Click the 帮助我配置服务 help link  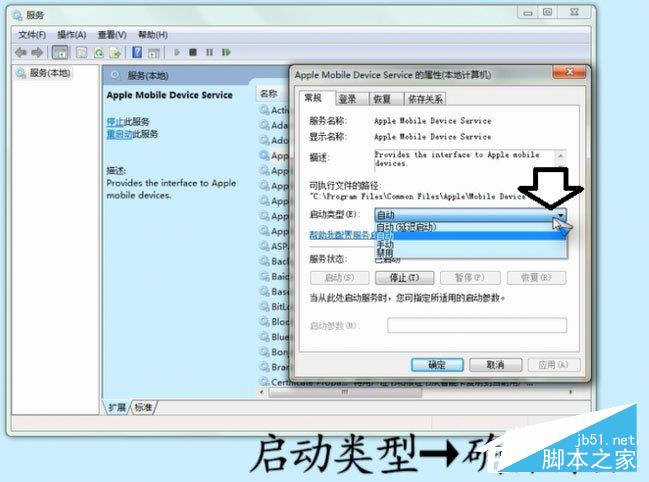(341, 235)
